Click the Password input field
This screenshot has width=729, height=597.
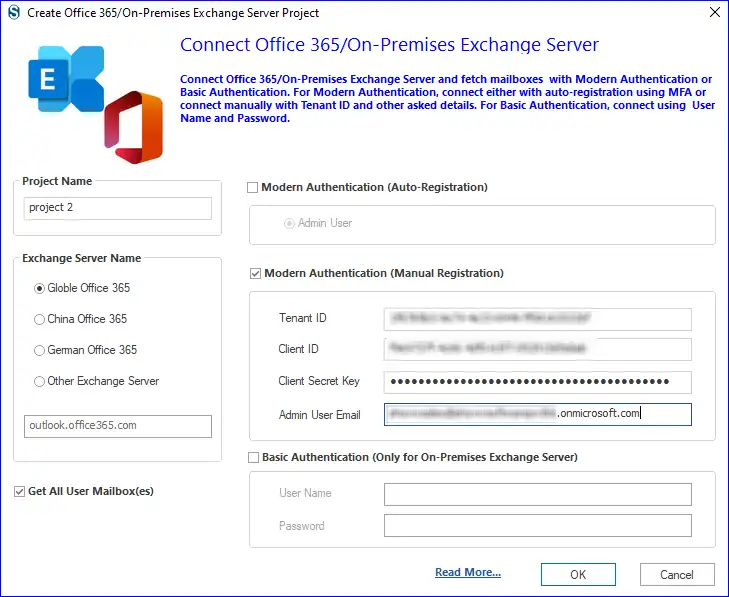[537, 525]
